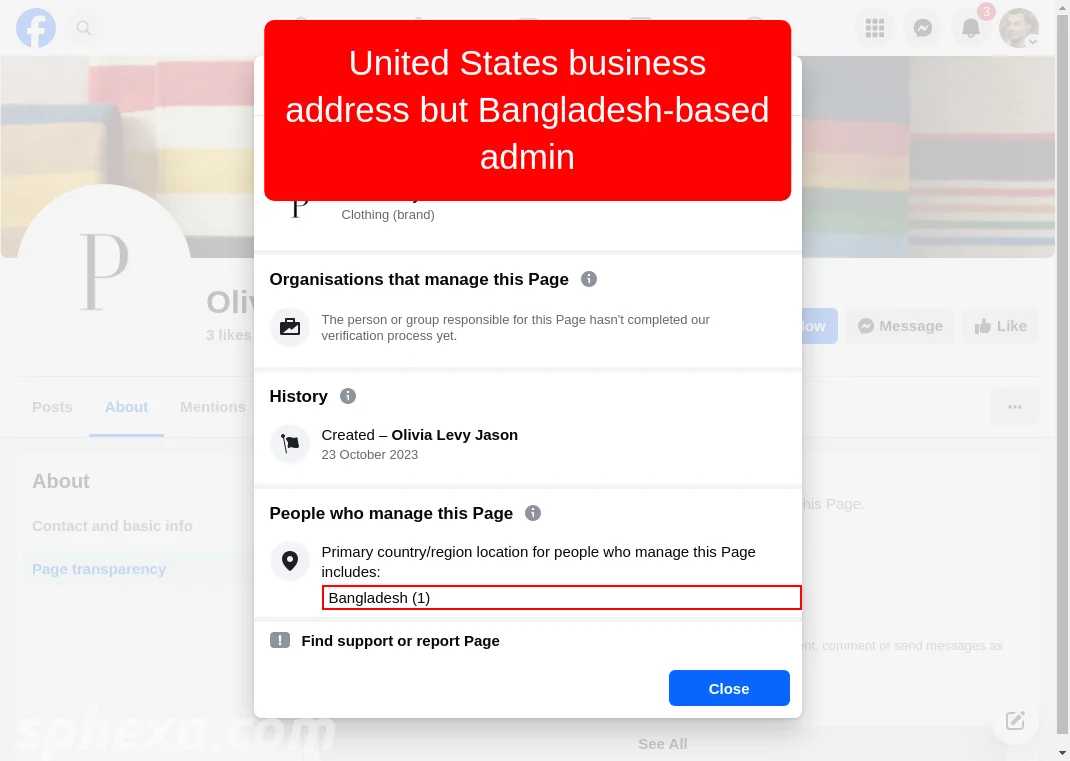Open the Facebook search icon
The width and height of the screenshot is (1070, 761).
84,28
